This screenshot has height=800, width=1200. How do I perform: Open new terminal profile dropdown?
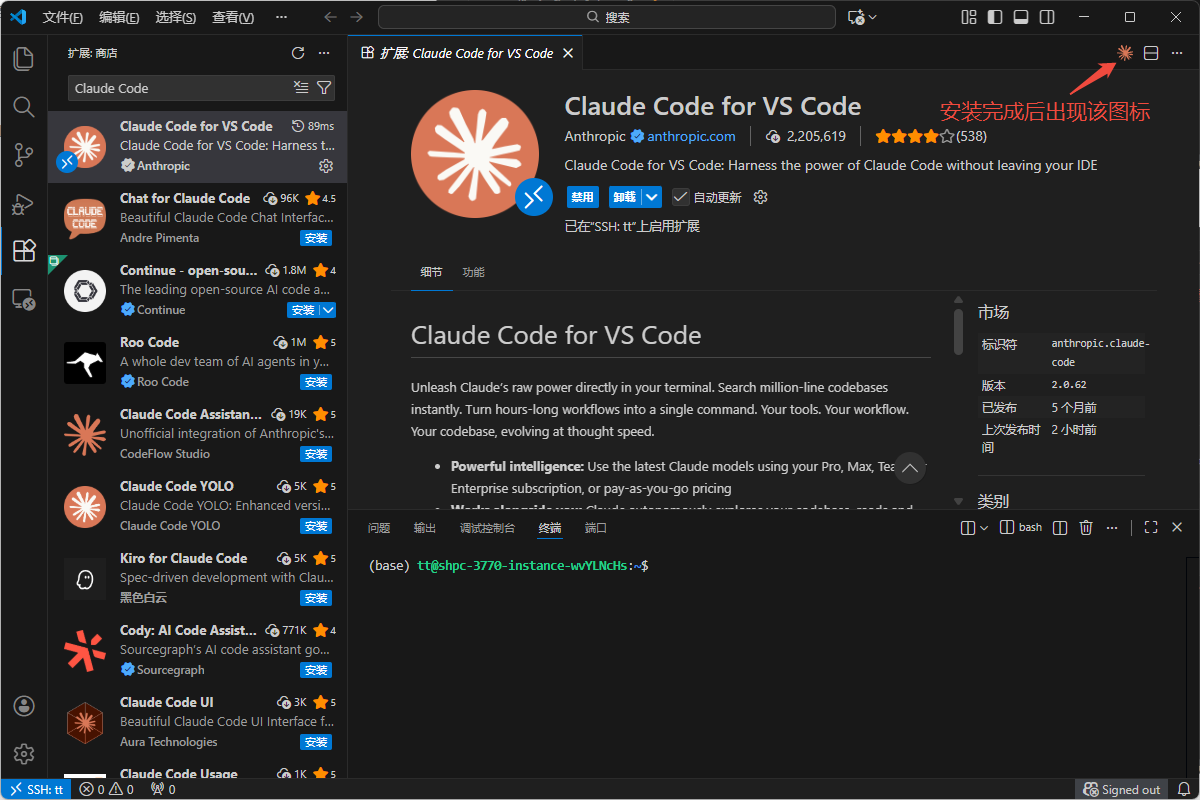pyautogui.click(x=983, y=527)
